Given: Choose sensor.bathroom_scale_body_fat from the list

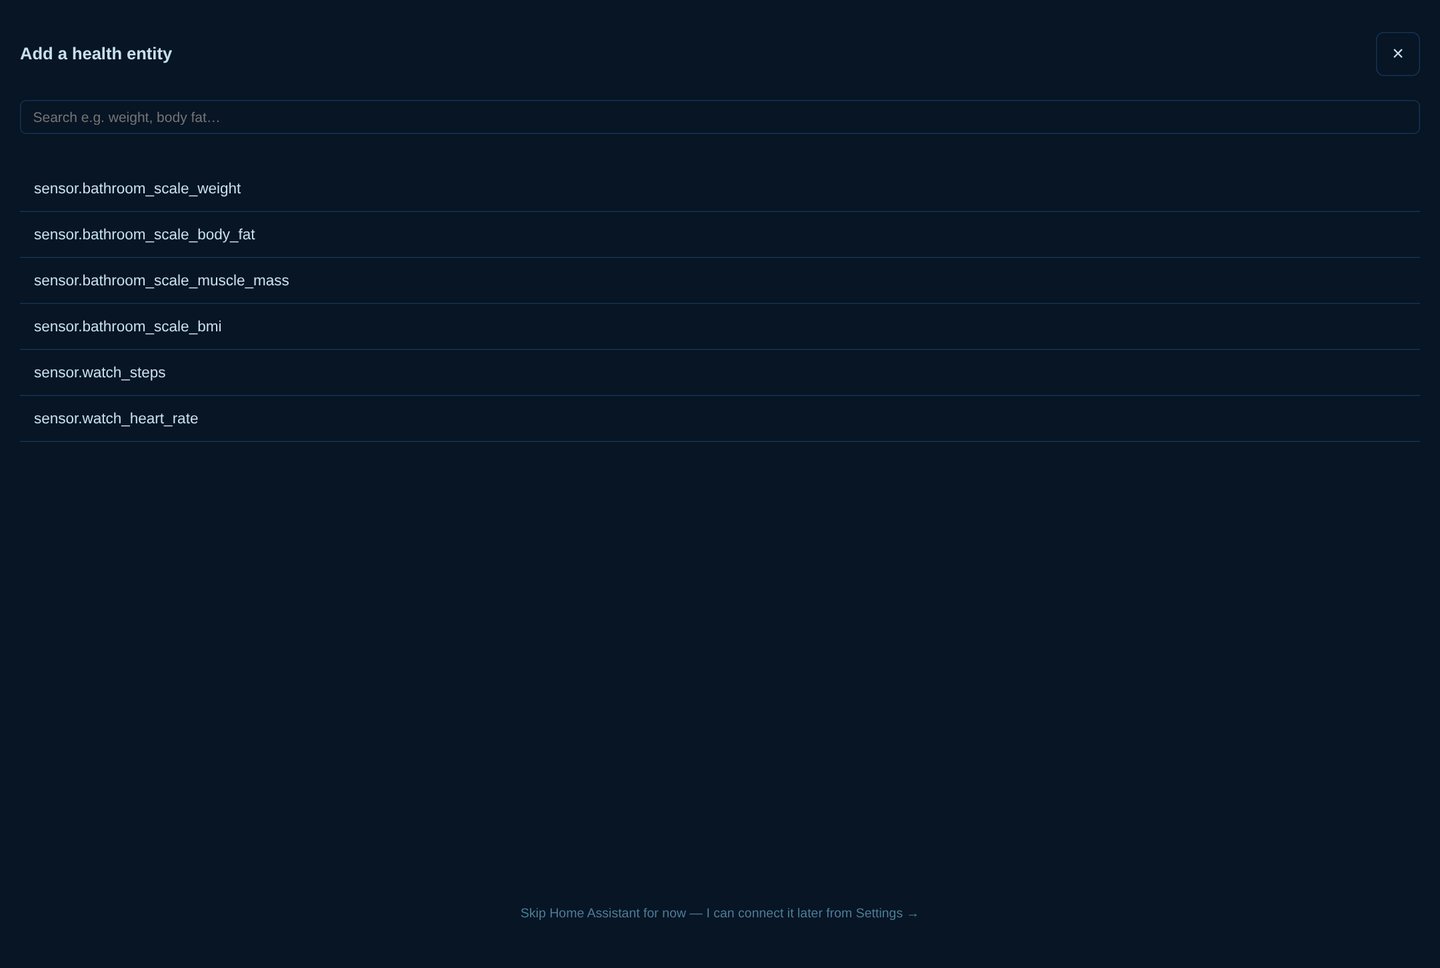Looking at the screenshot, I should [720, 235].
